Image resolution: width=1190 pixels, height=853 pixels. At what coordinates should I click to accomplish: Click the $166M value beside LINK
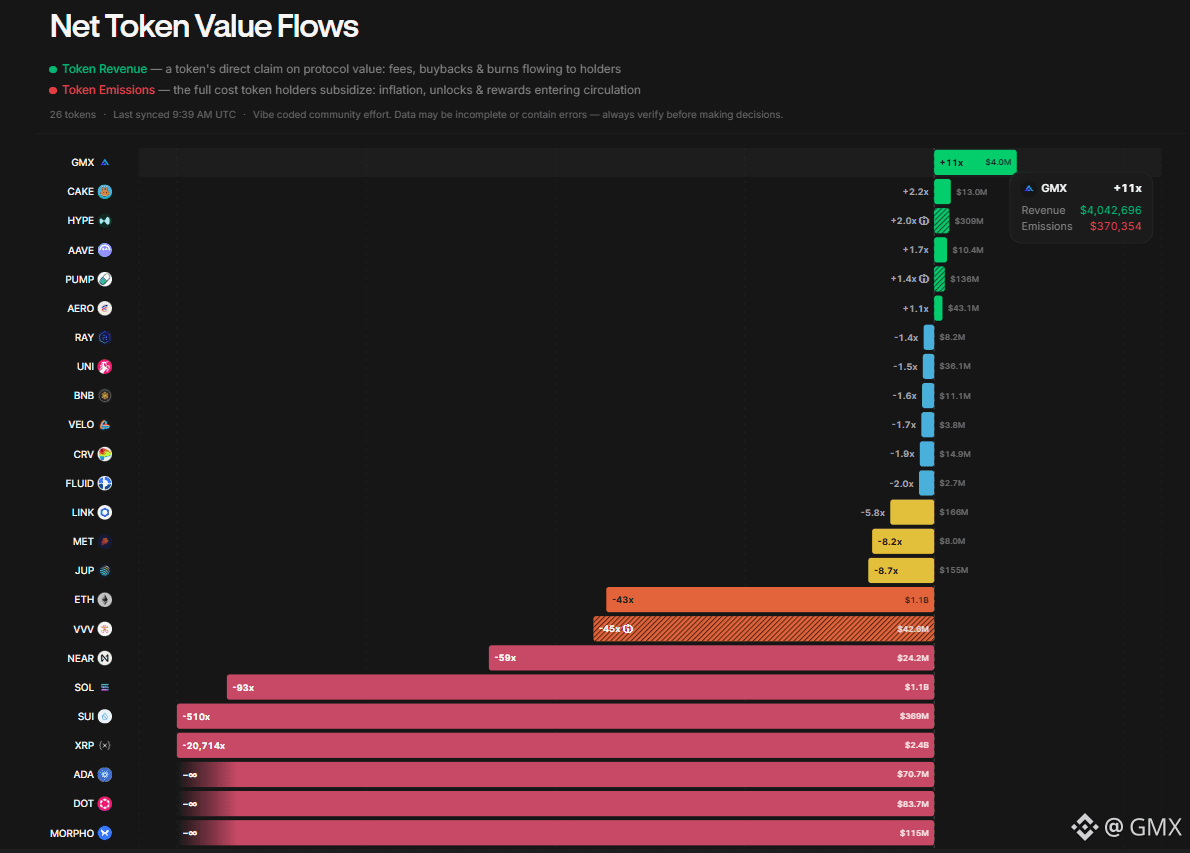(x=953, y=512)
